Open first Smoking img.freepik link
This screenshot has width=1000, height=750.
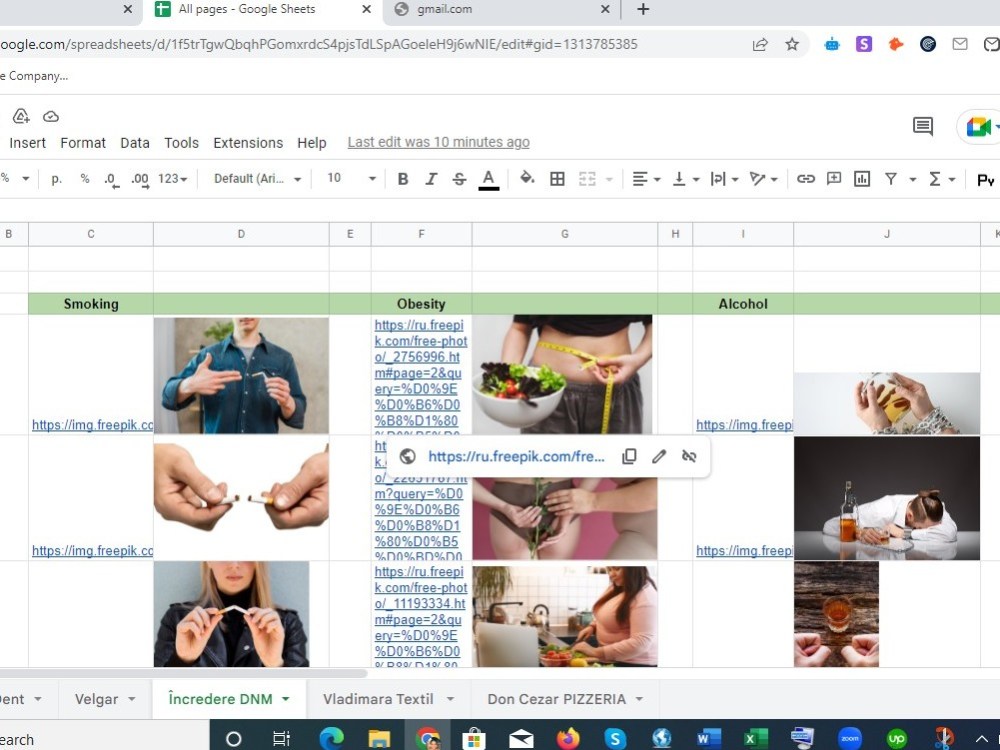click(x=92, y=425)
